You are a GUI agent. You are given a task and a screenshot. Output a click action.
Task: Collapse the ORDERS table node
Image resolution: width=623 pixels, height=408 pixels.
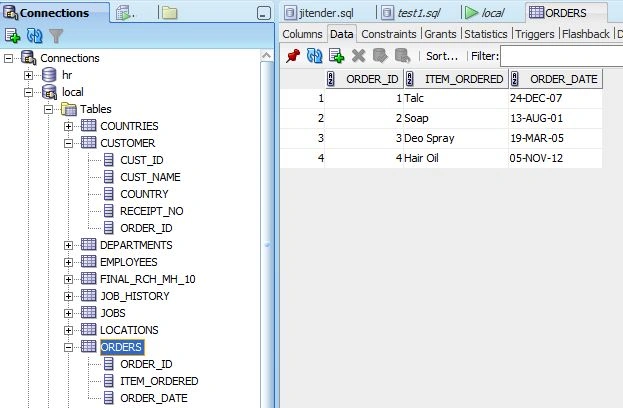[x=68, y=348]
